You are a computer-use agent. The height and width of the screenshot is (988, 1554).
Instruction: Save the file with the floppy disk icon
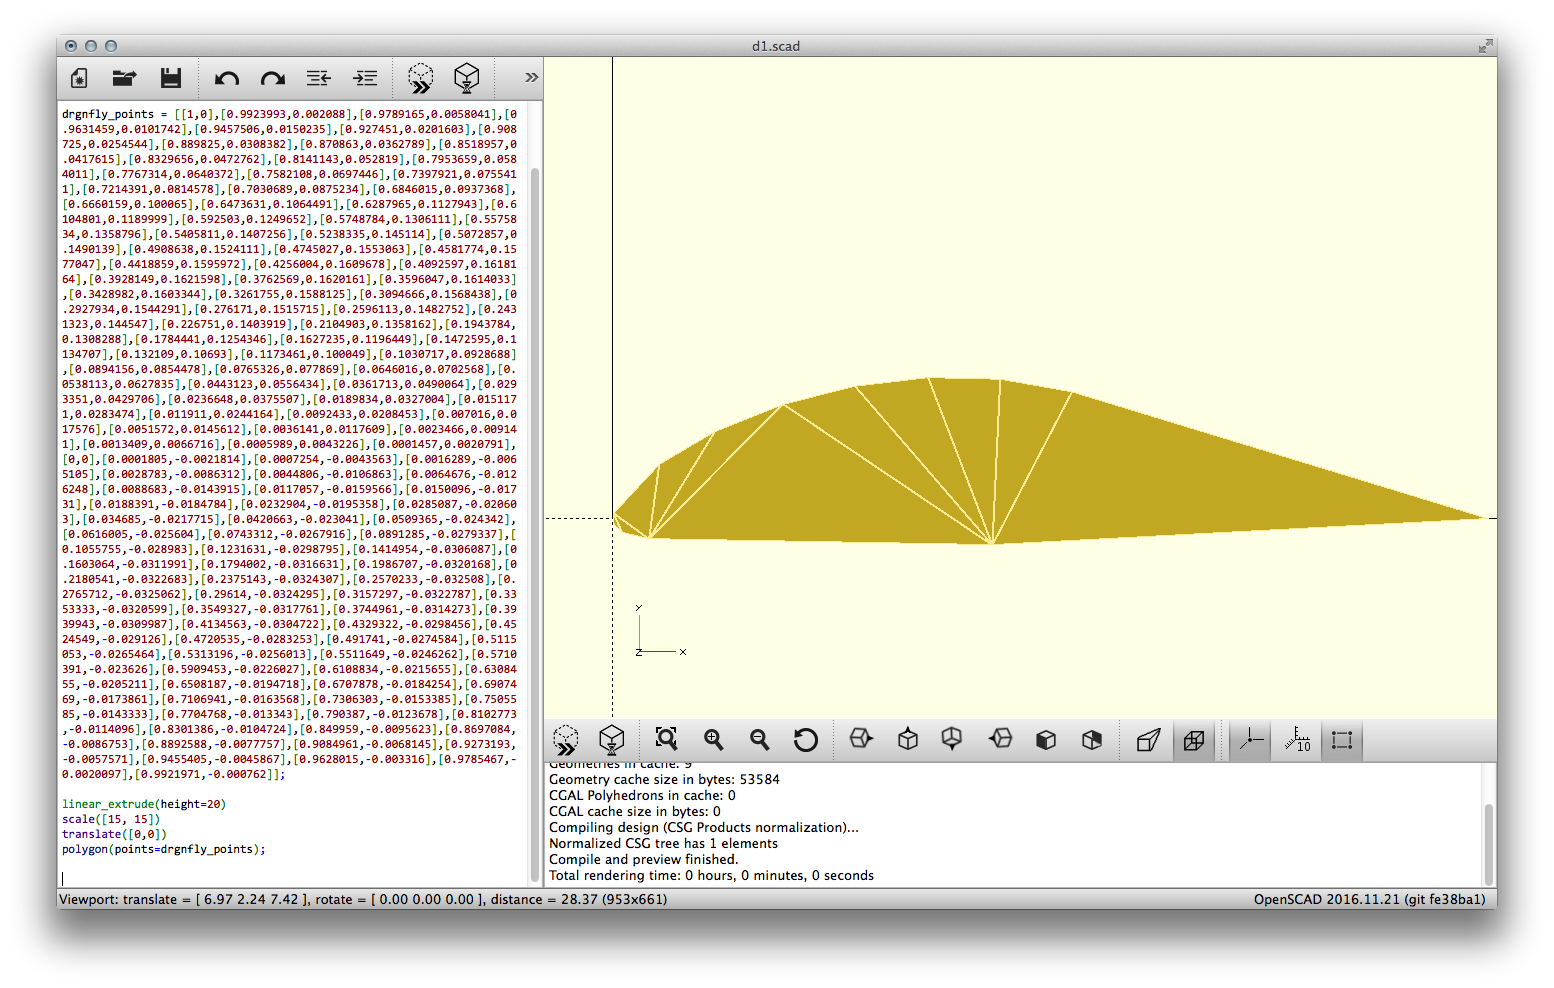pos(171,78)
